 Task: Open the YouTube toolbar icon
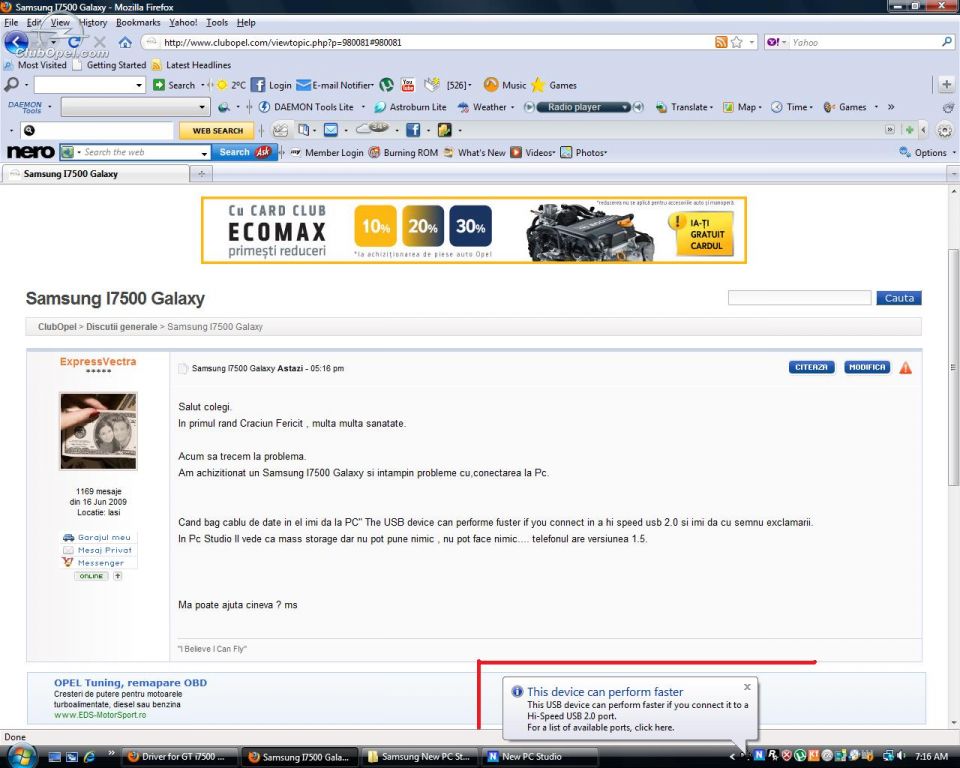point(408,85)
